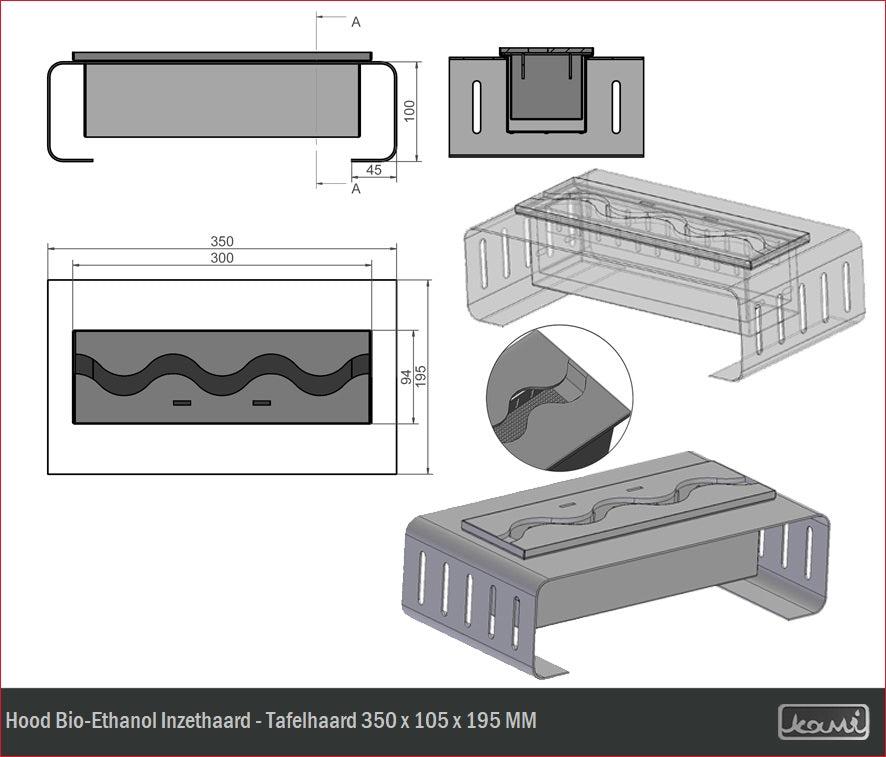Click the 350 width dimension label
The image size is (886, 757).
221,242
